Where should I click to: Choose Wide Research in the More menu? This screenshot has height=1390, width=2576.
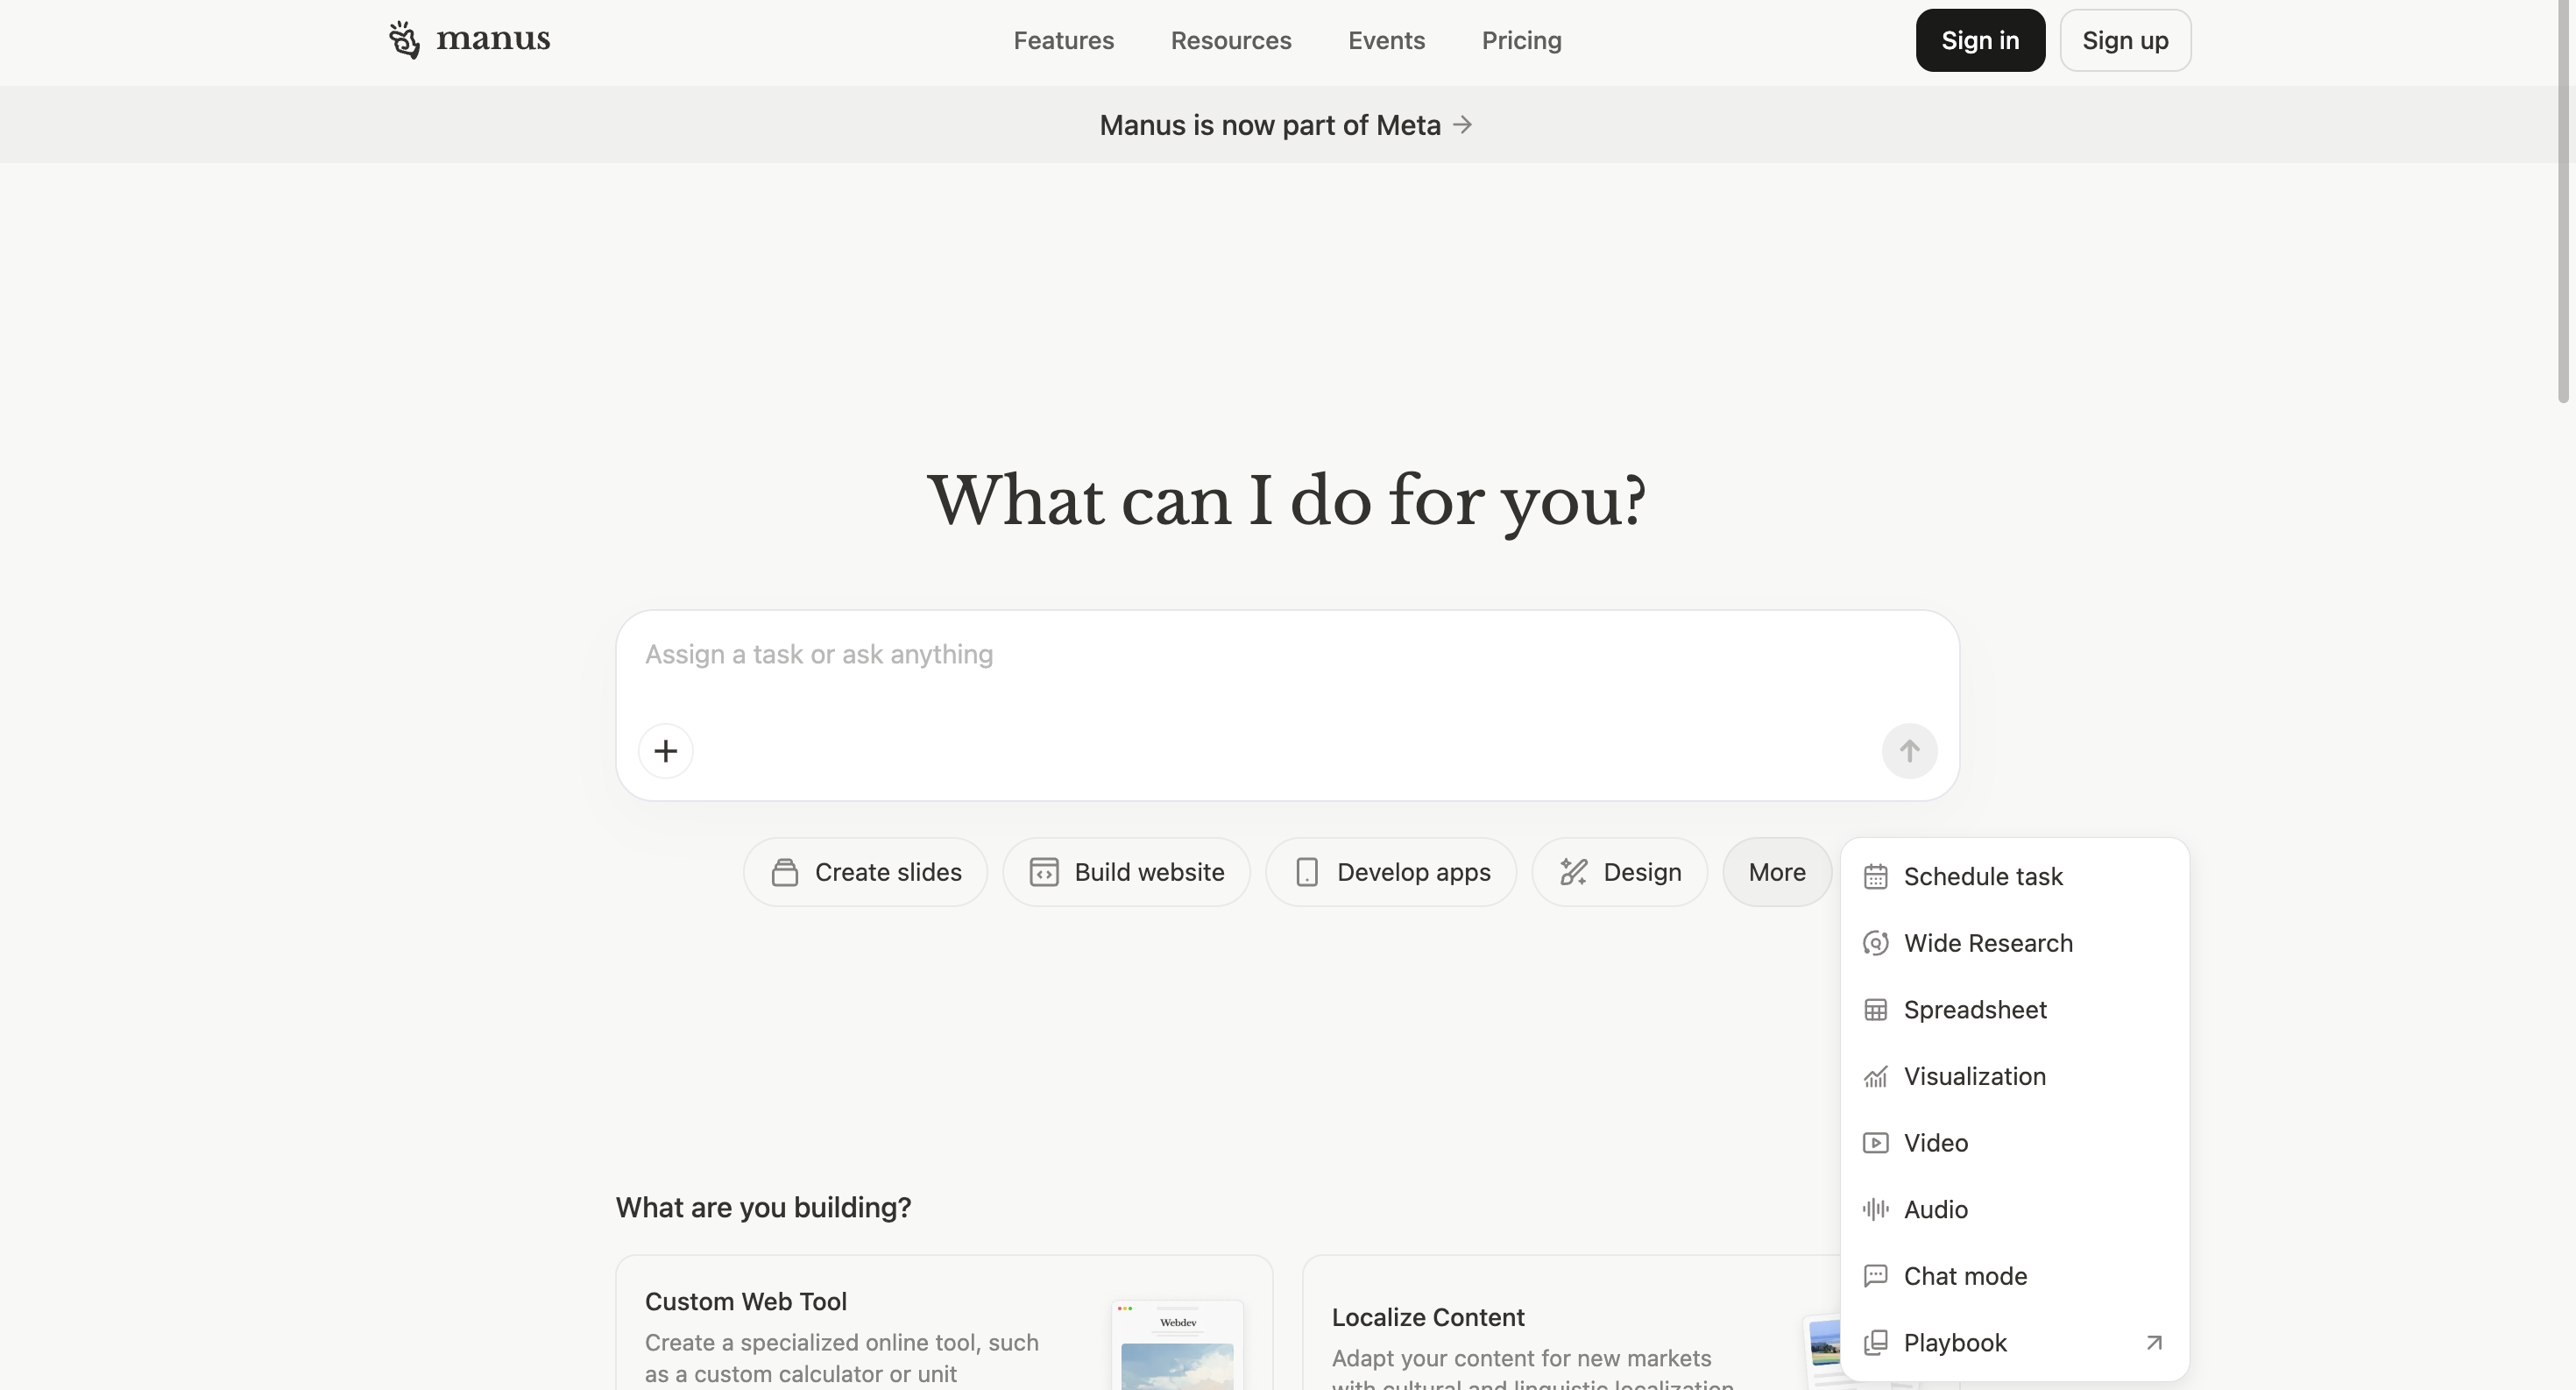pyautogui.click(x=2015, y=944)
